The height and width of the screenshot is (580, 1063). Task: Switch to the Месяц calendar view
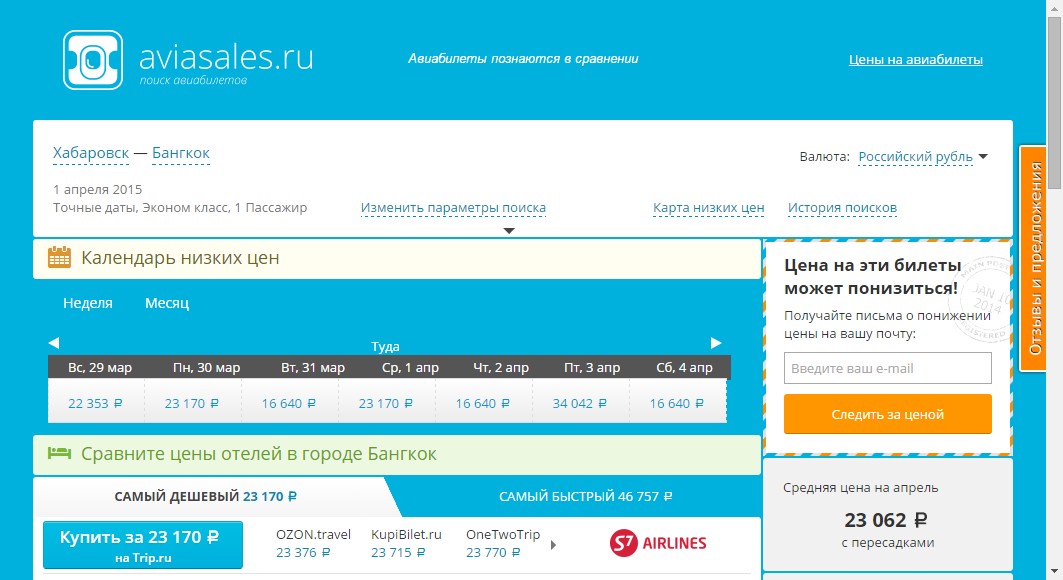pos(167,303)
